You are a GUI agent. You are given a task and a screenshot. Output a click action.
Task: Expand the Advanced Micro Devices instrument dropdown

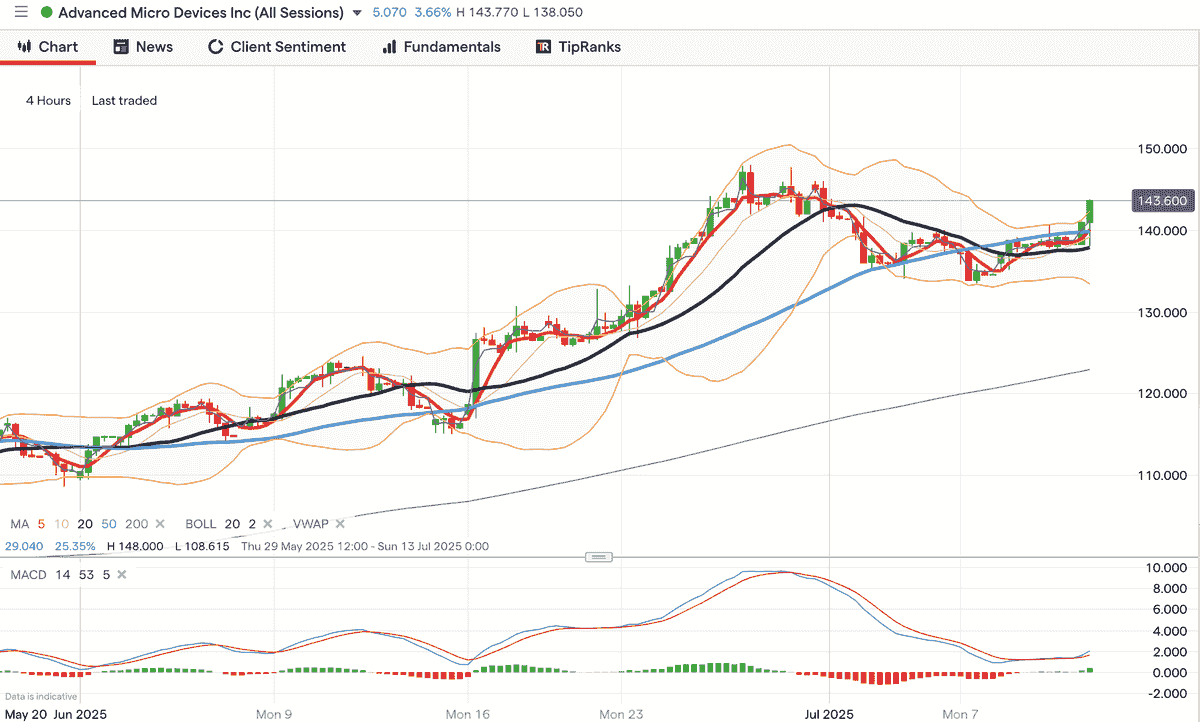(x=357, y=13)
